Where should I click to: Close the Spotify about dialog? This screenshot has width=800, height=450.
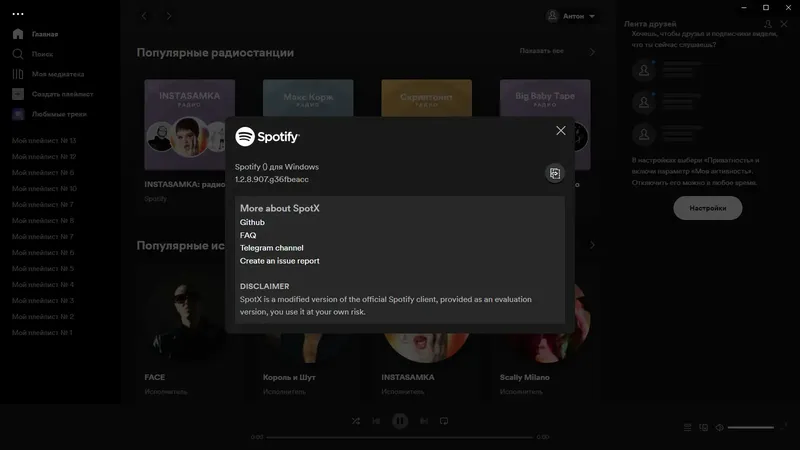click(561, 131)
